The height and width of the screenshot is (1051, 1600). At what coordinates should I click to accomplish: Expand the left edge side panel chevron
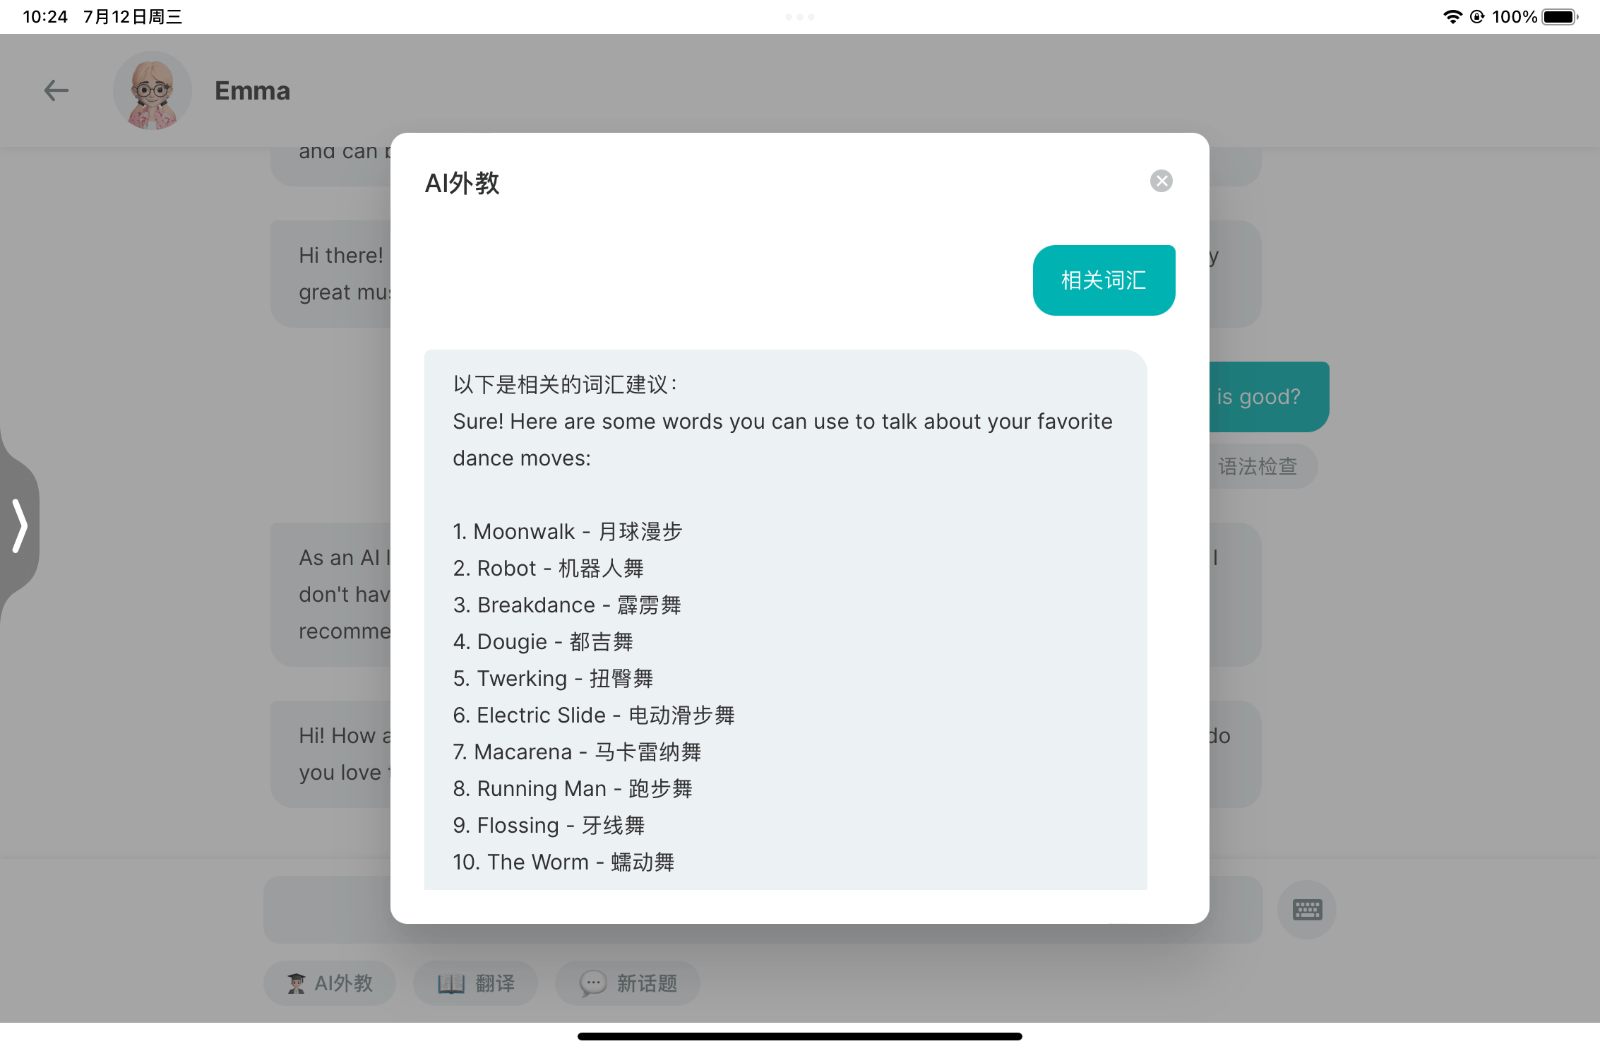tap(20, 524)
